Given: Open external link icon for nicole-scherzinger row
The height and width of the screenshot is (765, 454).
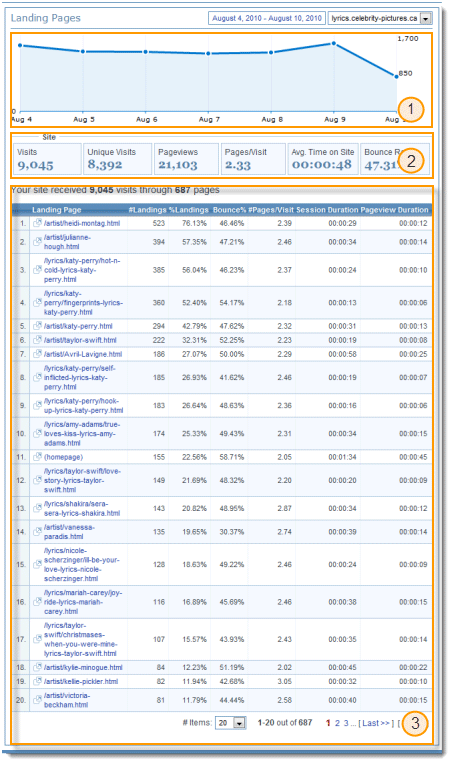Looking at the screenshot, I should click(x=37, y=564).
